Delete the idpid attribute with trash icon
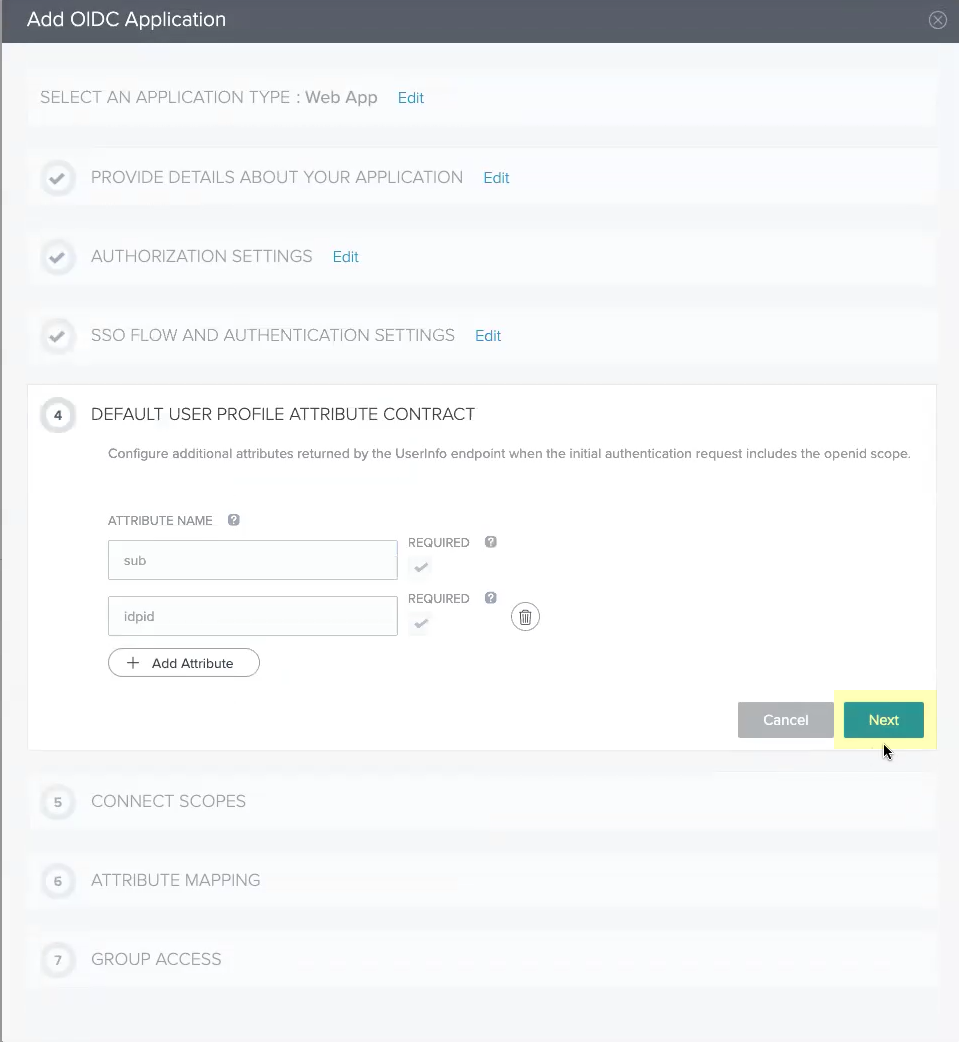Screen dimensions: 959x1042 [x=525, y=617]
